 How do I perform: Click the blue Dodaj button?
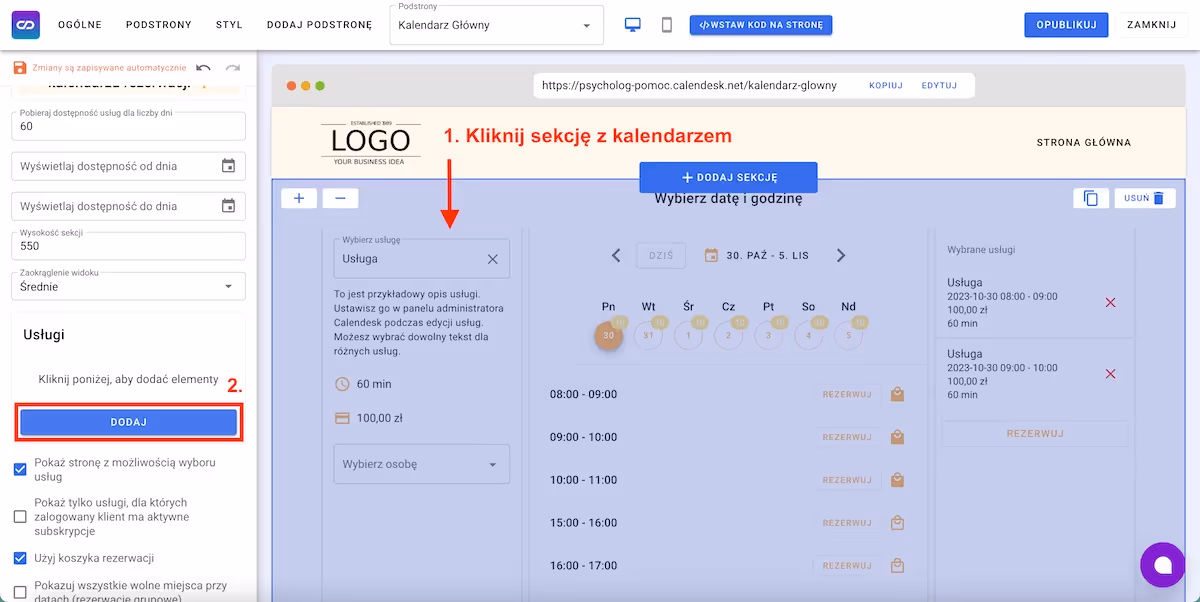[x=128, y=422]
